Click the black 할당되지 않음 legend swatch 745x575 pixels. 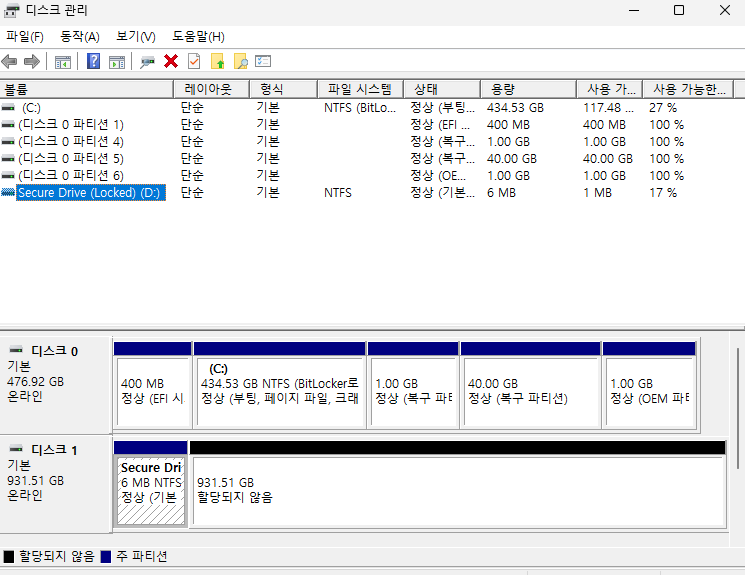tap(9, 556)
